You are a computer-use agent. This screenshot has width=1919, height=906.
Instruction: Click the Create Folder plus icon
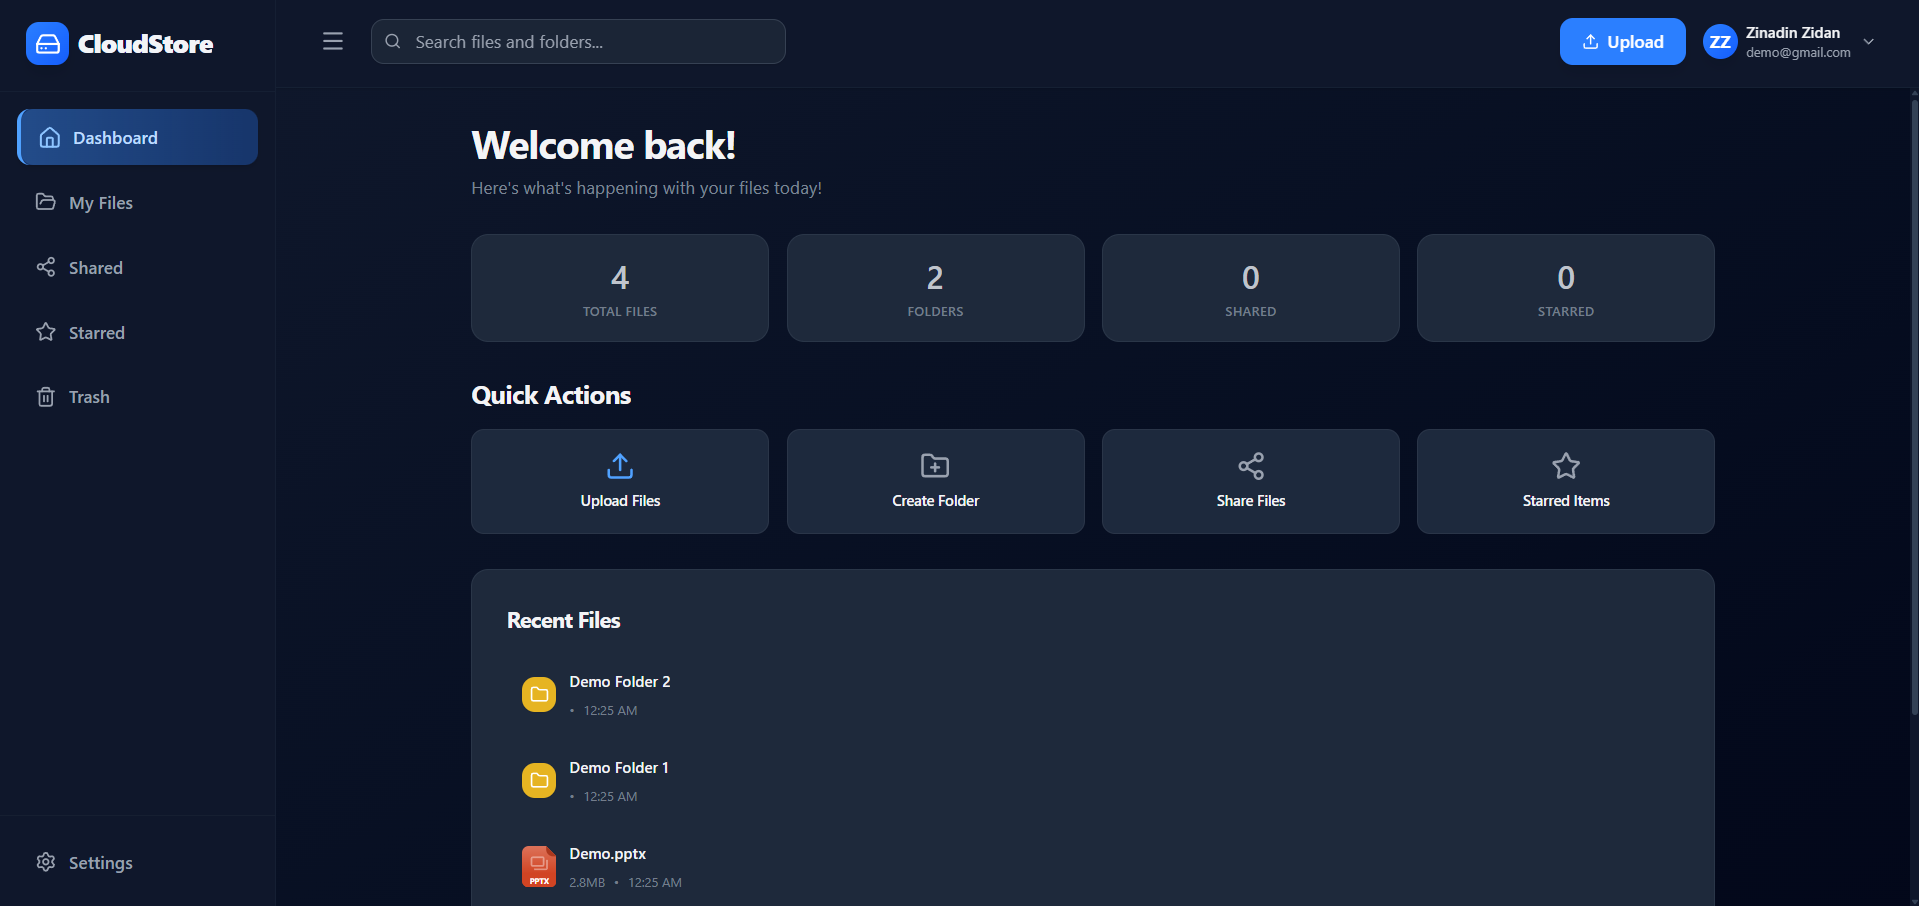pyautogui.click(x=935, y=466)
